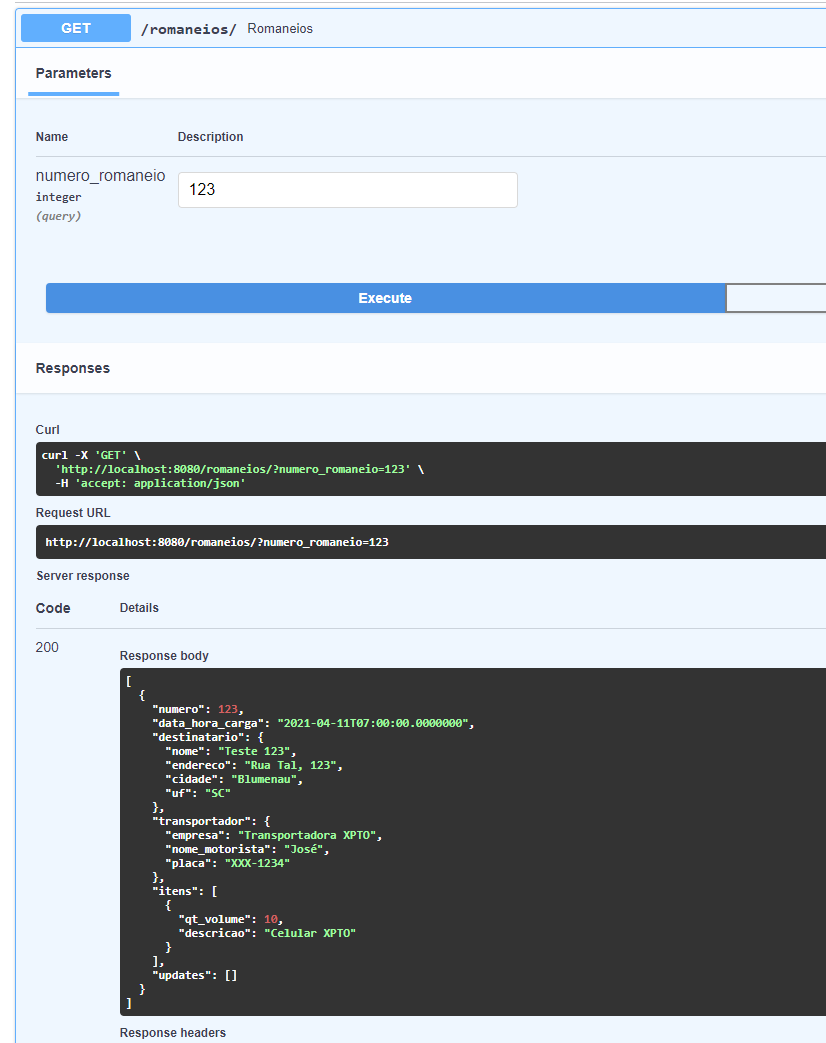Click the numero_romaneio input field
This screenshot has width=826, height=1043.
tap(348, 190)
